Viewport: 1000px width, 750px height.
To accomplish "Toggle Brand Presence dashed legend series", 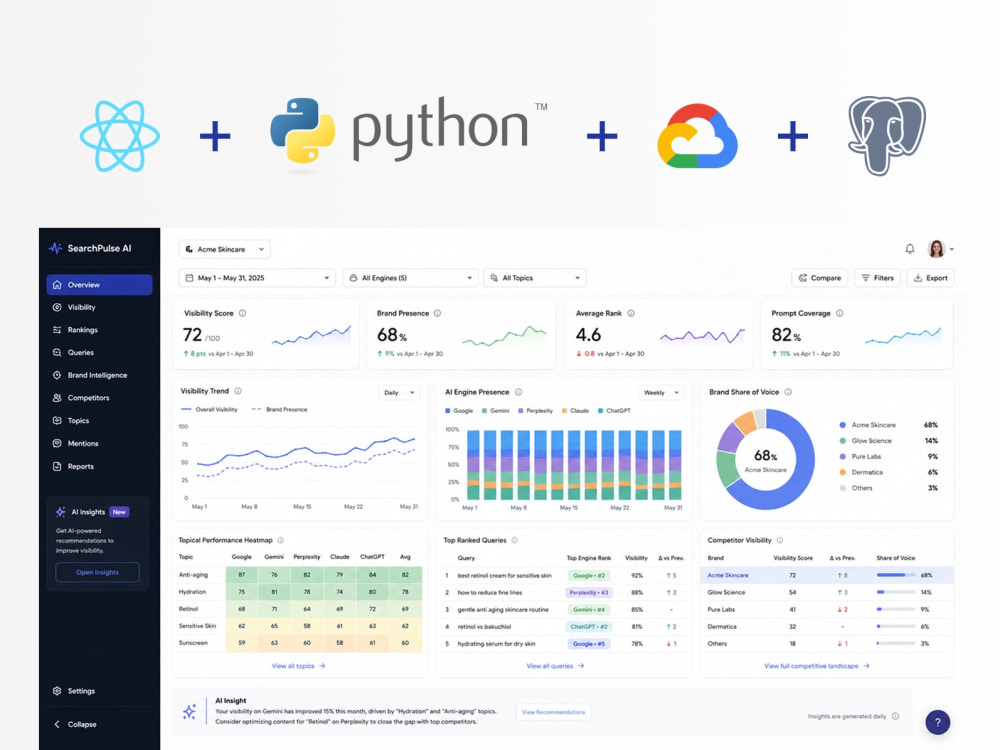I will [279, 409].
